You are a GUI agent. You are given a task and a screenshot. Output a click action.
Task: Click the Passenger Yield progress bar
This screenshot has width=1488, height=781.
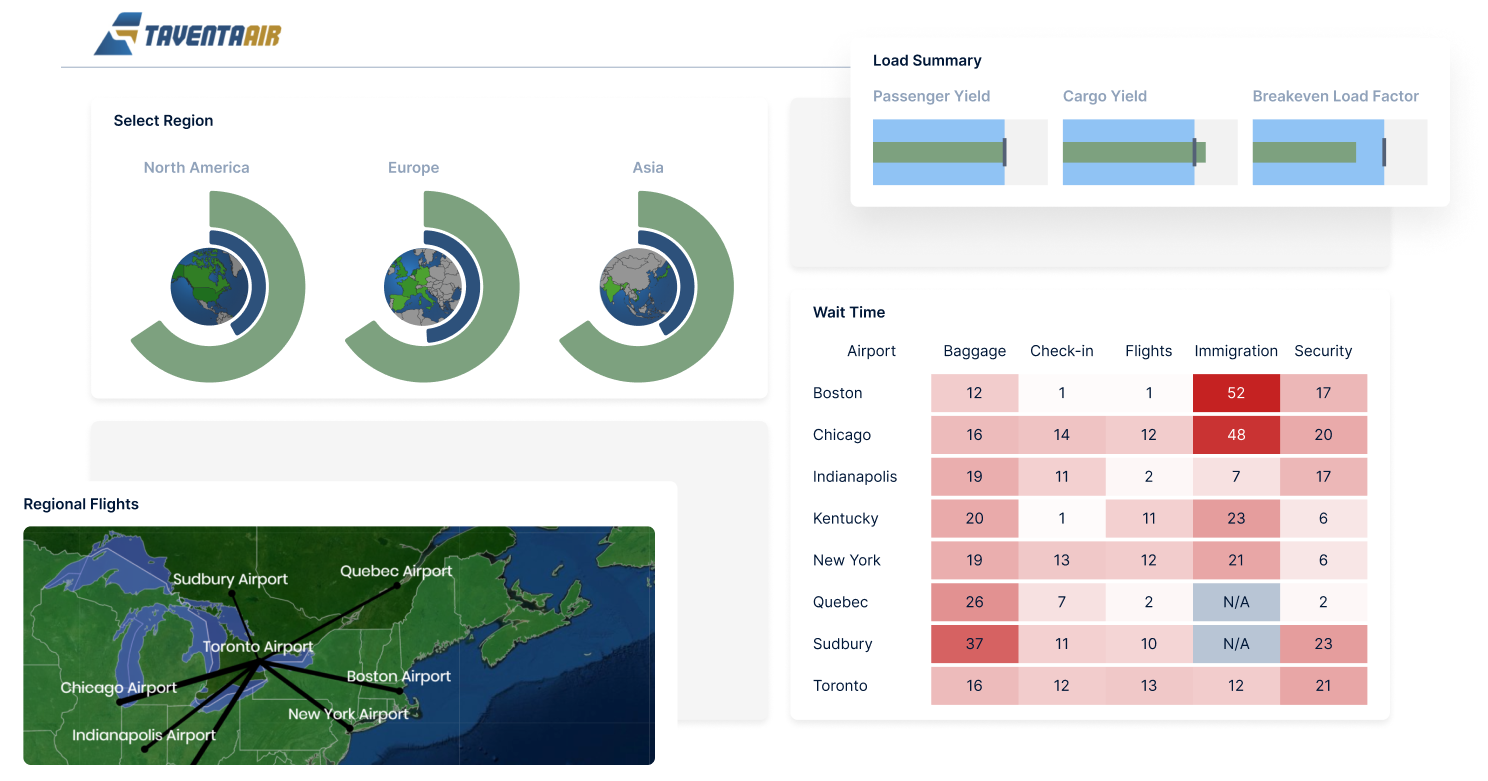(940, 152)
